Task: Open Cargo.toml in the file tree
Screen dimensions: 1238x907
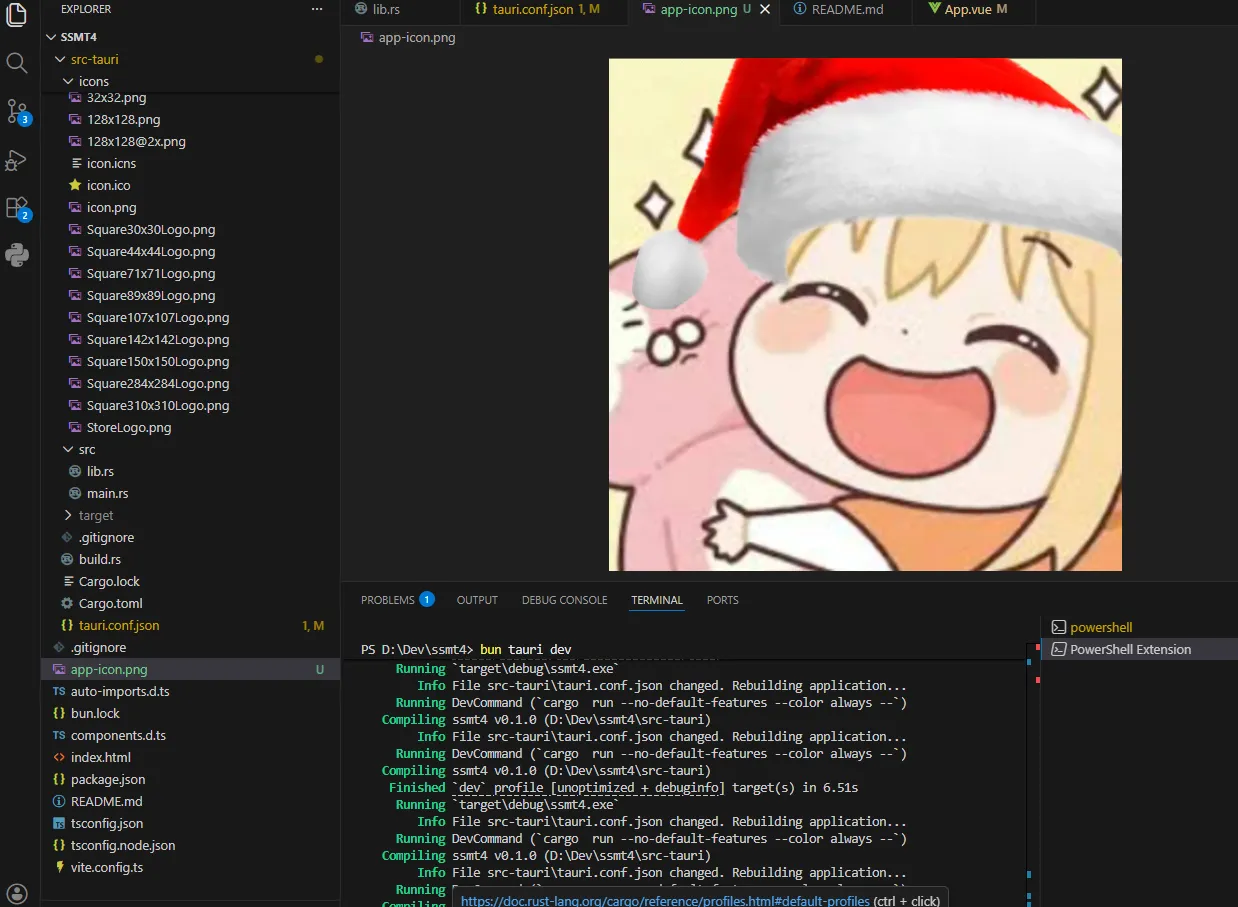Action: pos(110,603)
